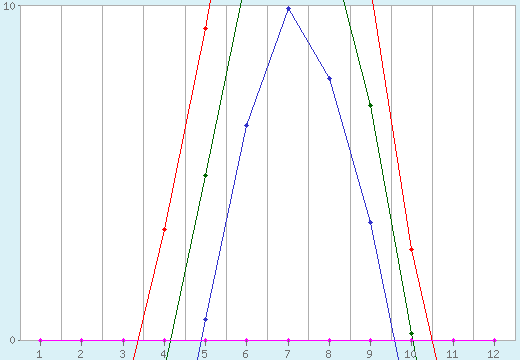Click the green marker at x=10

click(411, 333)
